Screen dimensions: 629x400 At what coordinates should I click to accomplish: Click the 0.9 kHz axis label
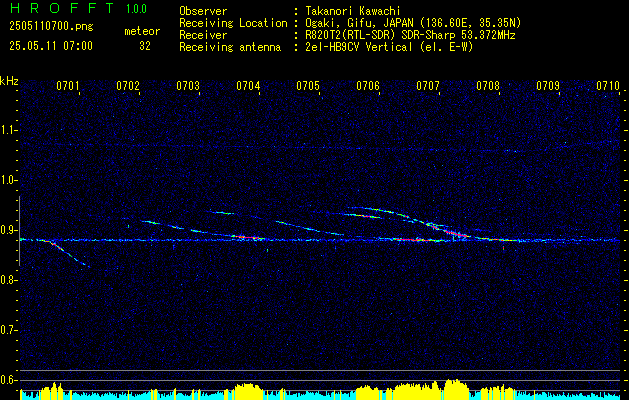point(8,230)
